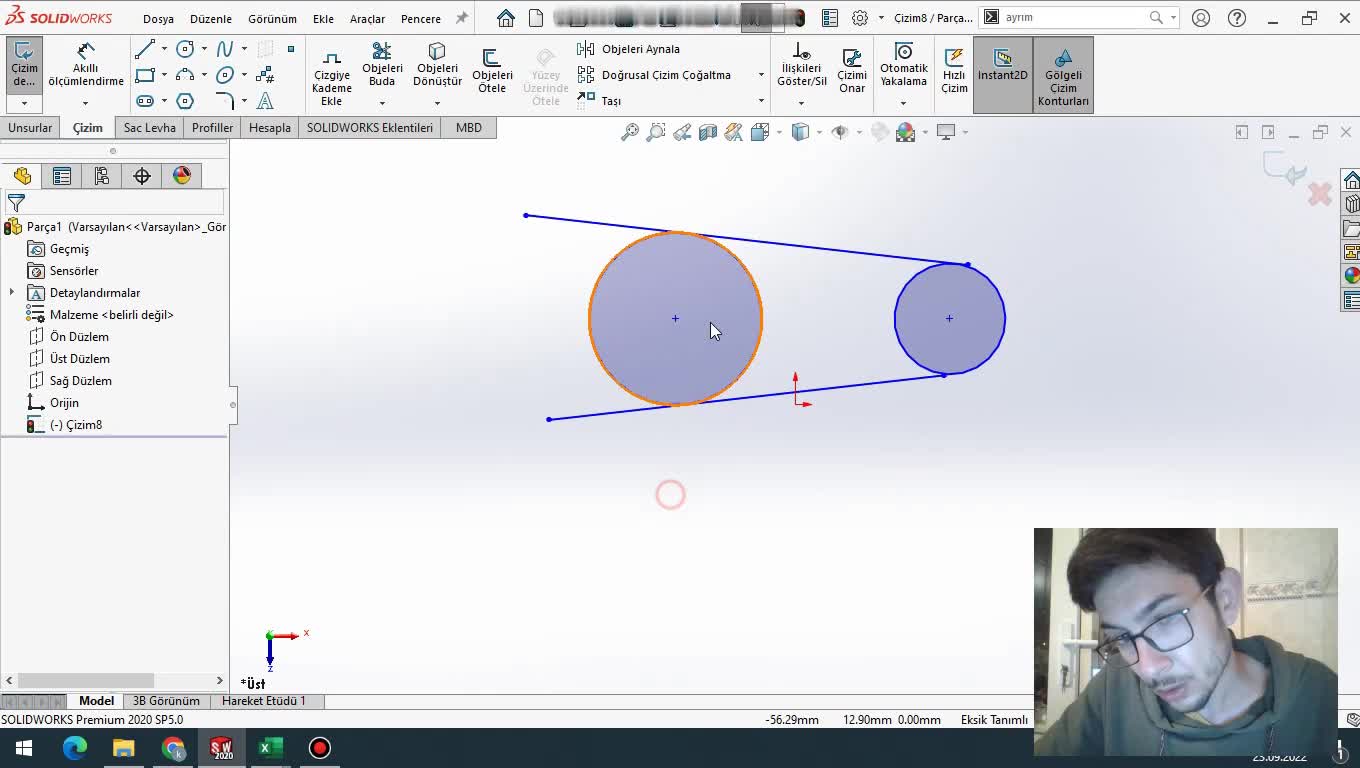Click Akıllı ölçümlendirme smart dimension tool
Image resolution: width=1360 pixels, height=768 pixels.
pyautogui.click(x=86, y=66)
